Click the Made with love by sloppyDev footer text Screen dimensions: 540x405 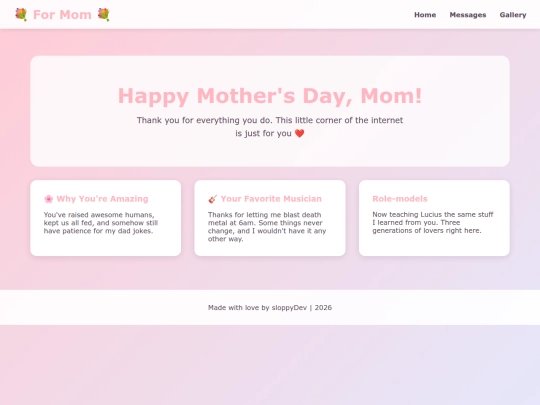[x=270, y=308]
